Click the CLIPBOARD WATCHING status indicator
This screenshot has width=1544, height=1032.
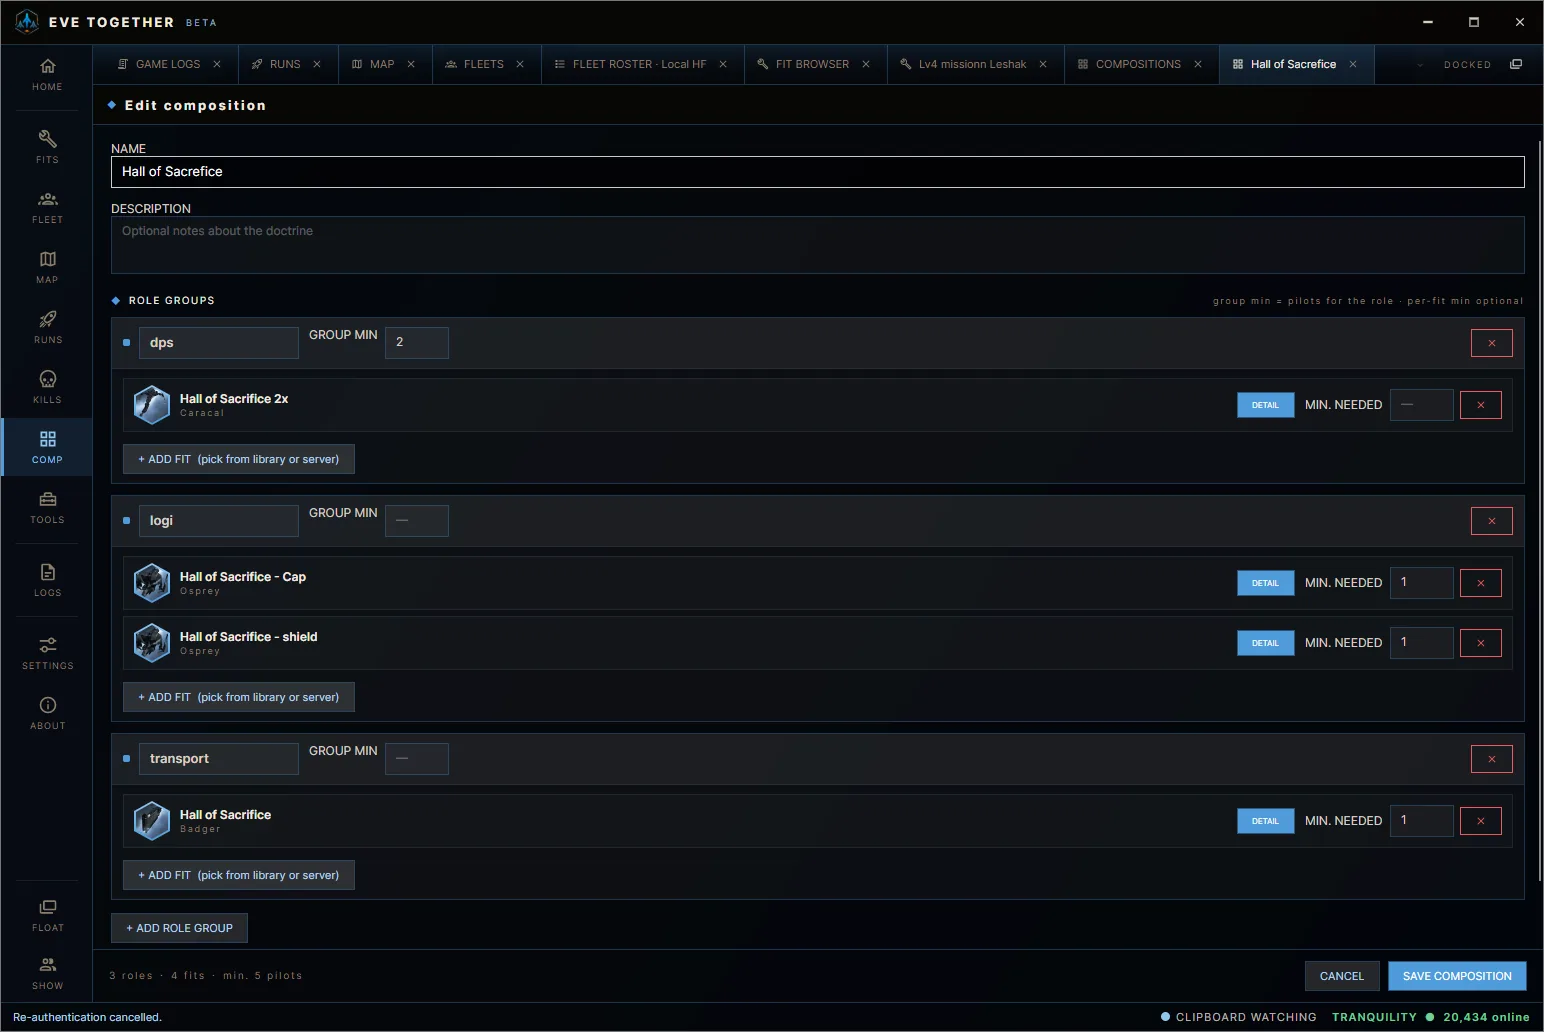pyautogui.click(x=1239, y=1017)
